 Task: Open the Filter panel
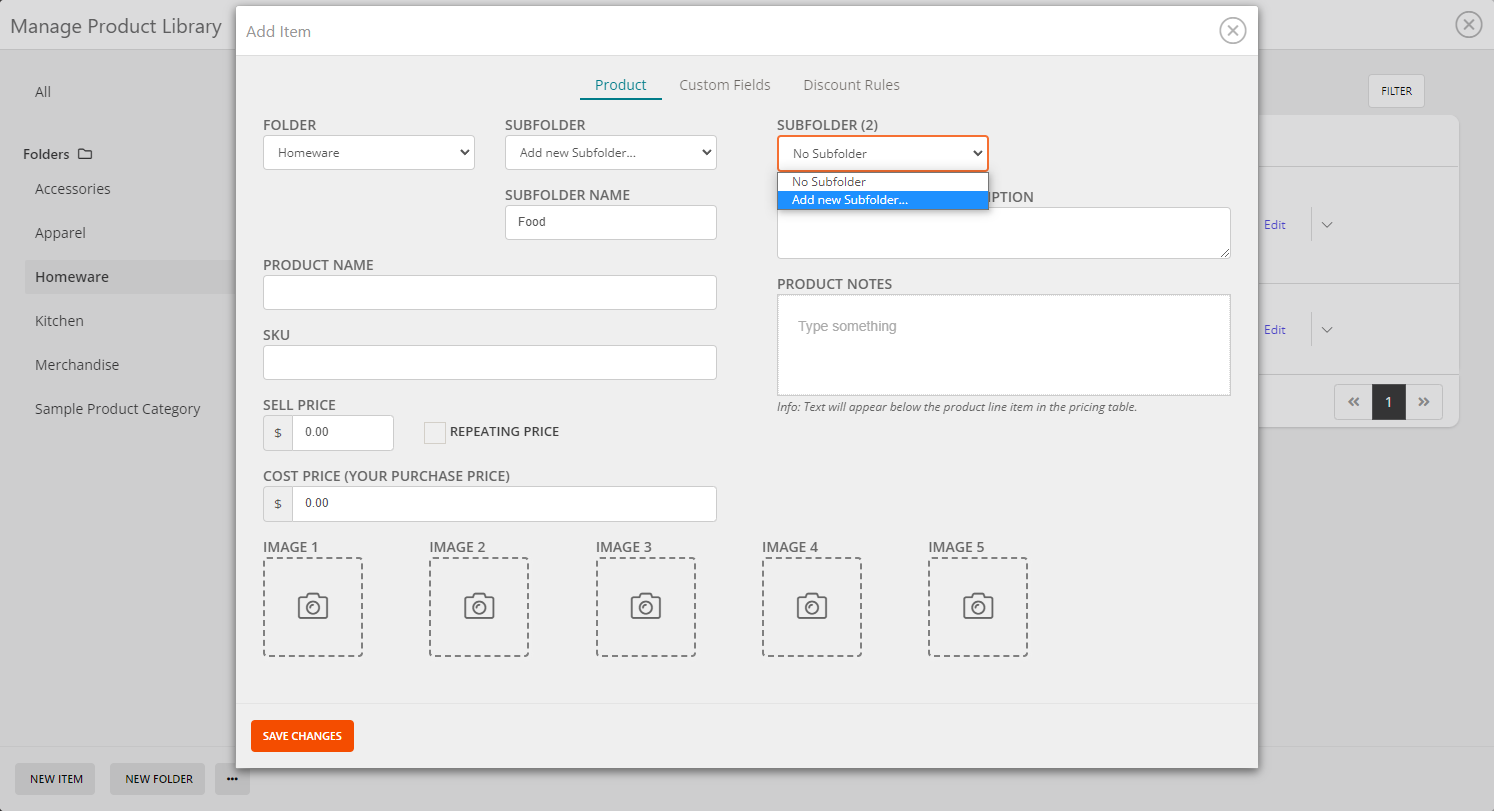pyautogui.click(x=1396, y=90)
